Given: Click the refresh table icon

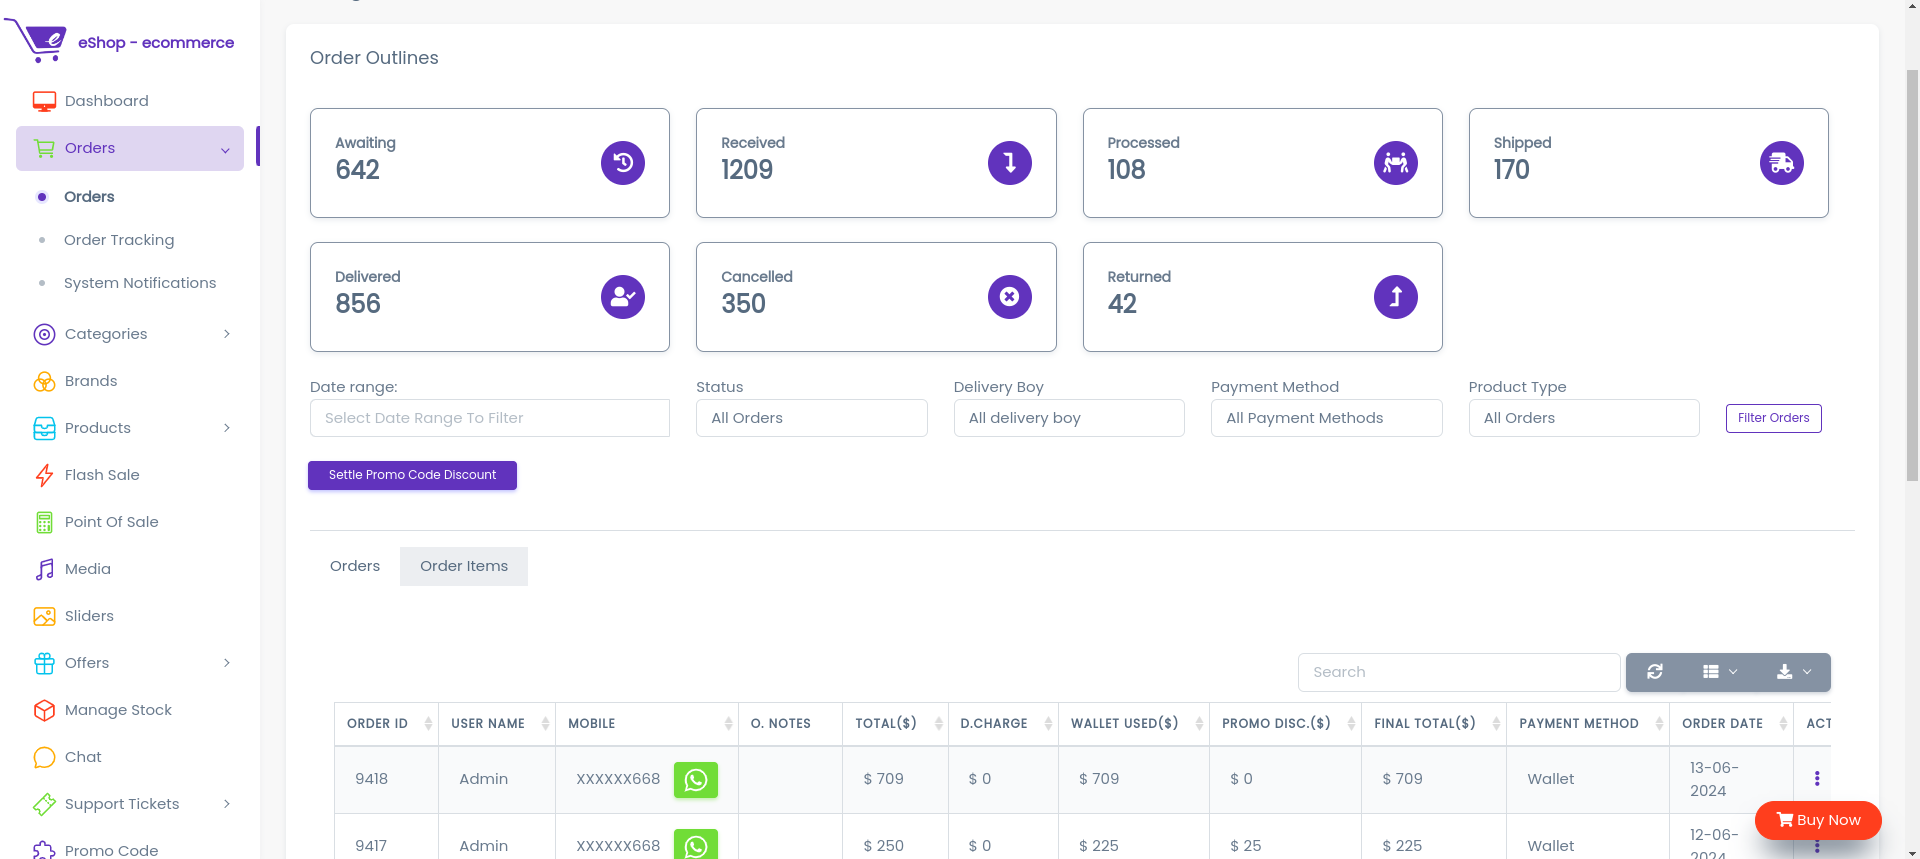Looking at the screenshot, I should pyautogui.click(x=1655, y=672).
